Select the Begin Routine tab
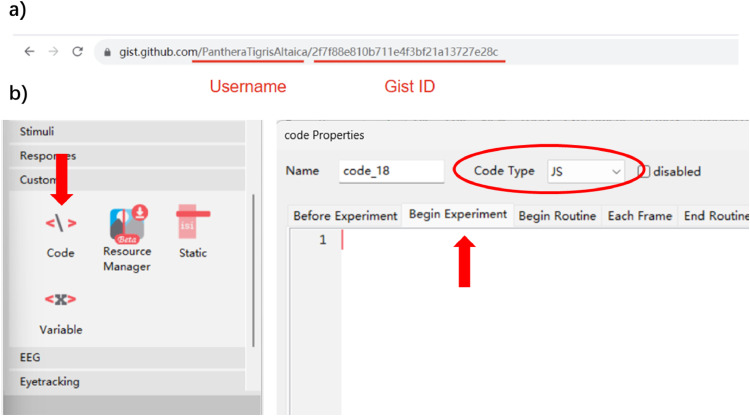This screenshot has width=750, height=416. pyautogui.click(x=557, y=216)
